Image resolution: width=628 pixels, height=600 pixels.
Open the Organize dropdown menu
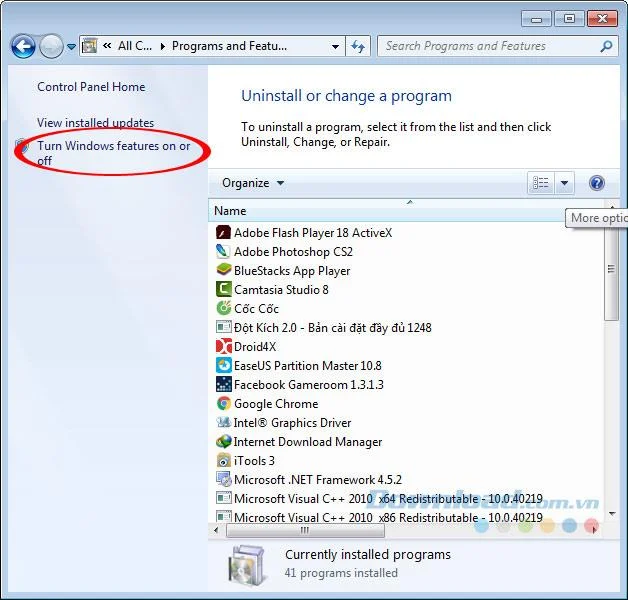pyautogui.click(x=253, y=183)
